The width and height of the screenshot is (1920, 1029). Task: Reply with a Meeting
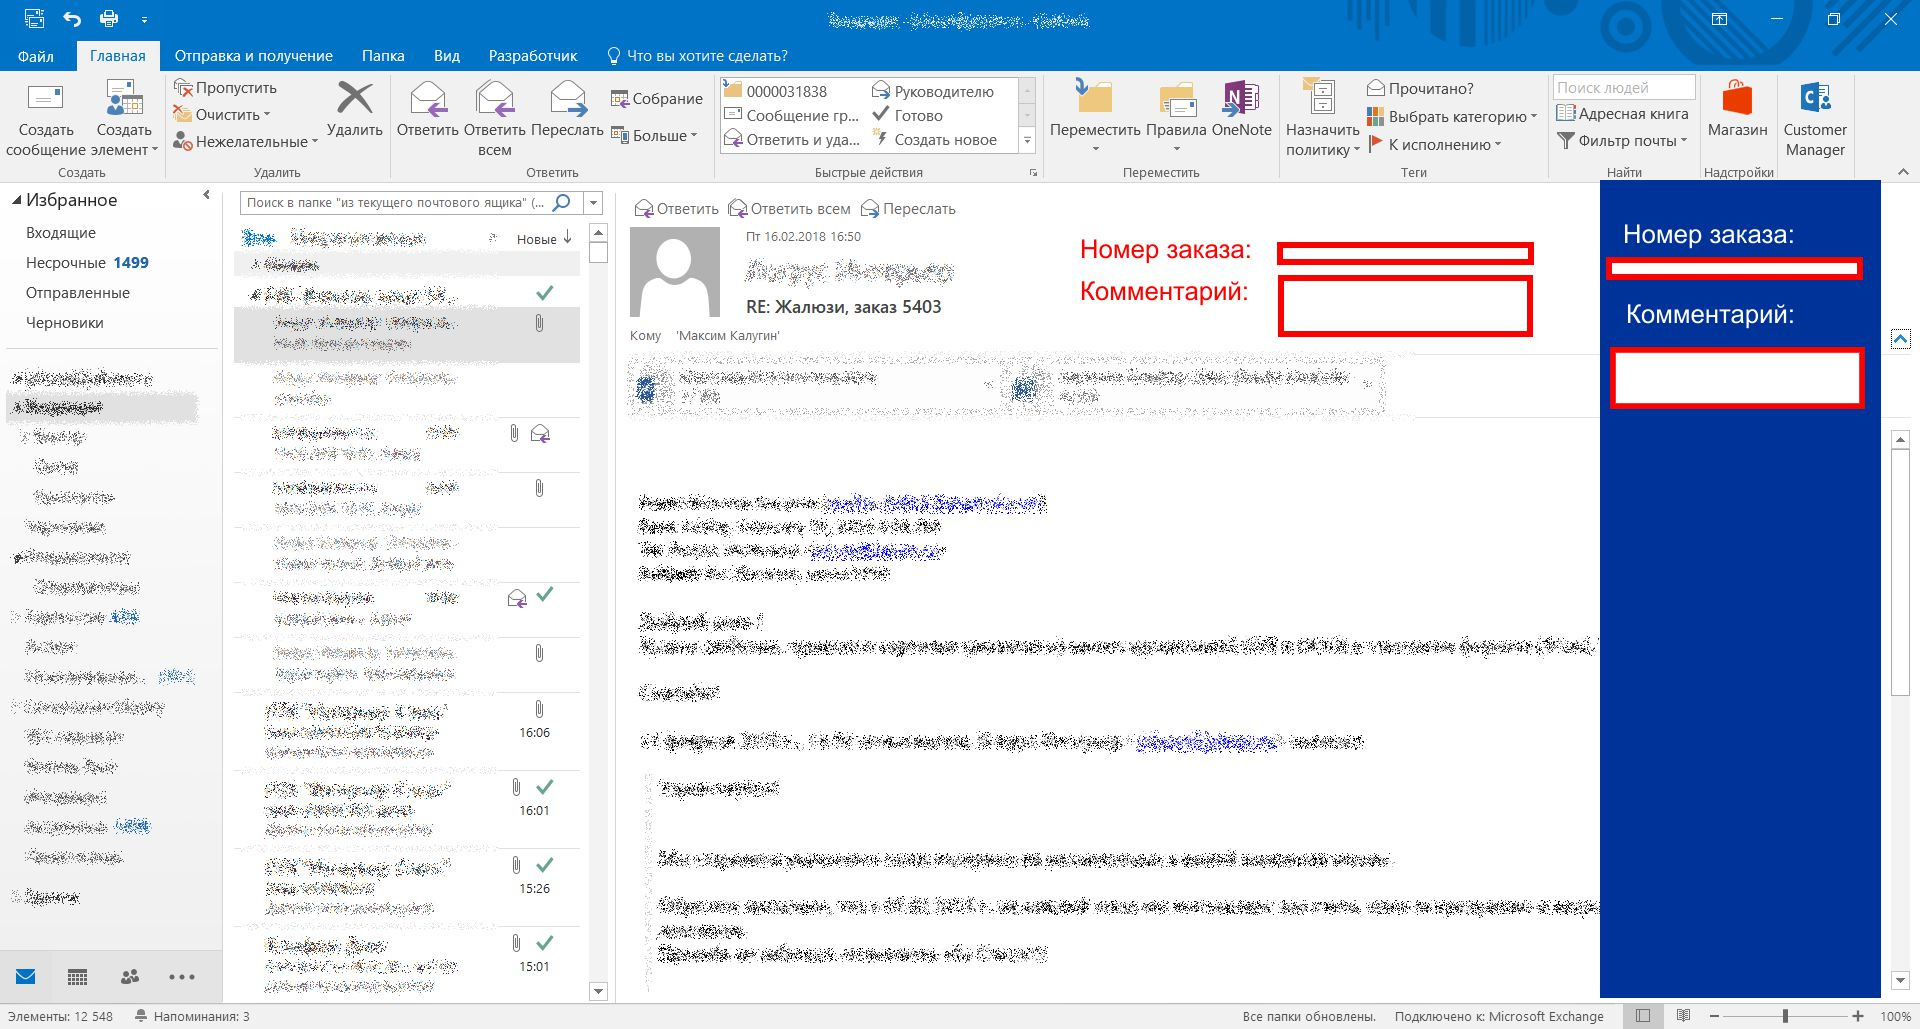point(657,98)
